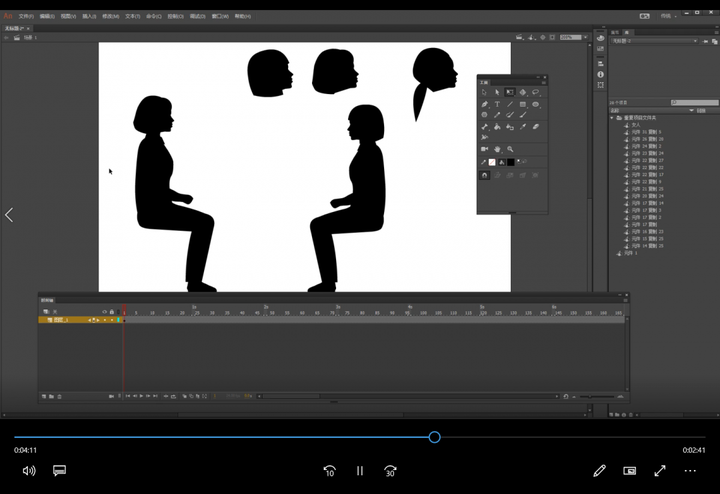Screen dimensions: 720x494
Task: Select the Zoom magnifier tool
Action: coord(510,149)
